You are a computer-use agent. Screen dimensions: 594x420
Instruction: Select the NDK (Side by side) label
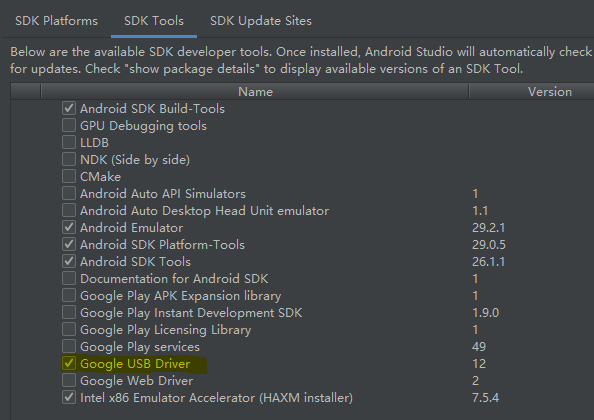(x=135, y=160)
